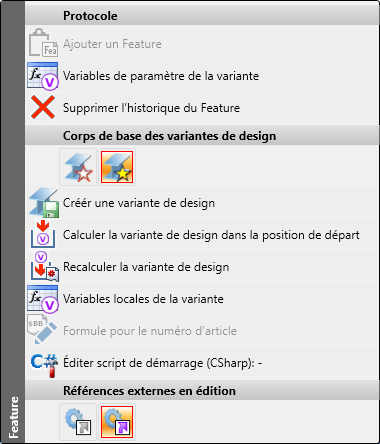Toggle external references off (grey arrow gear)
The height and width of the screenshot is (444, 380).
click(78, 422)
